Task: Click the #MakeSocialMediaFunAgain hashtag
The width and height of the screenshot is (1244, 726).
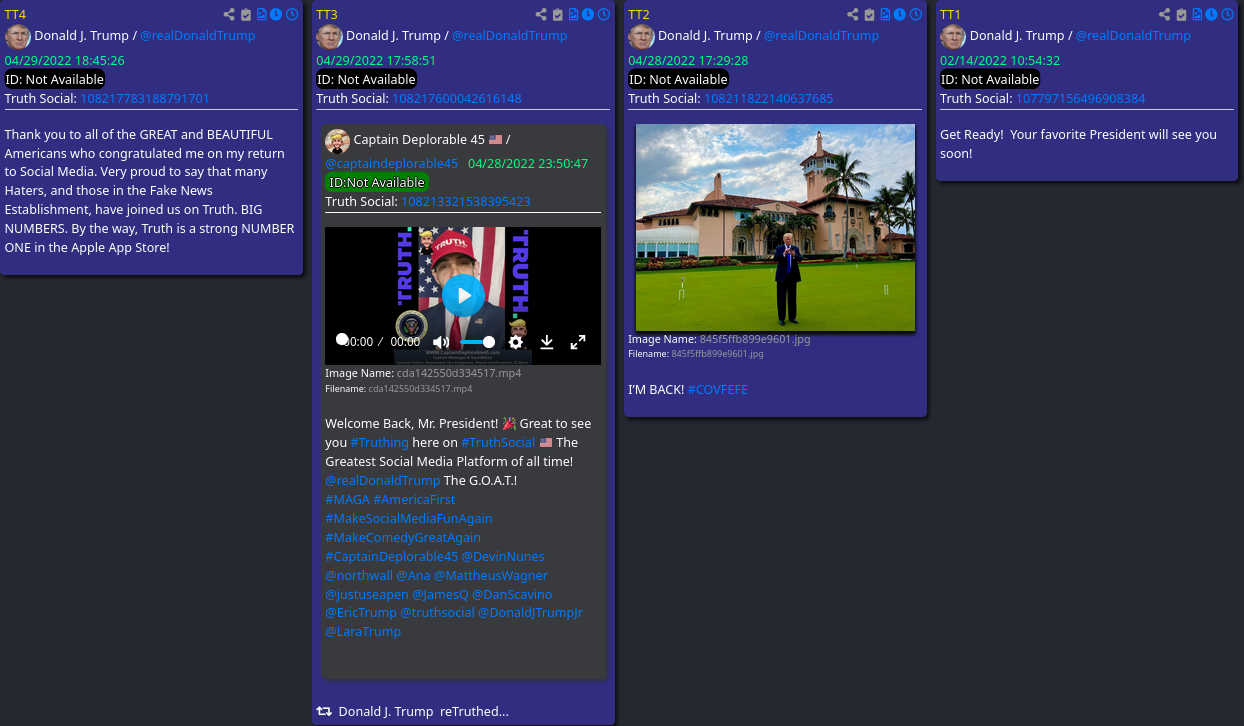Action: tap(409, 519)
